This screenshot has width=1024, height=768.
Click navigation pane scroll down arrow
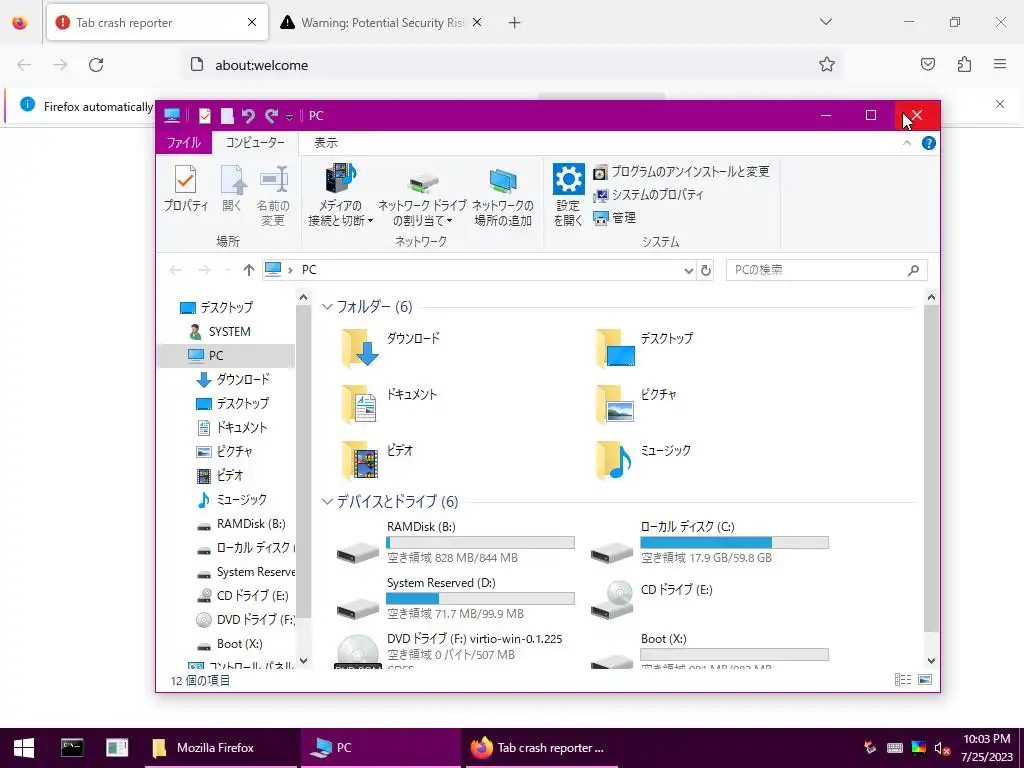point(303,661)
